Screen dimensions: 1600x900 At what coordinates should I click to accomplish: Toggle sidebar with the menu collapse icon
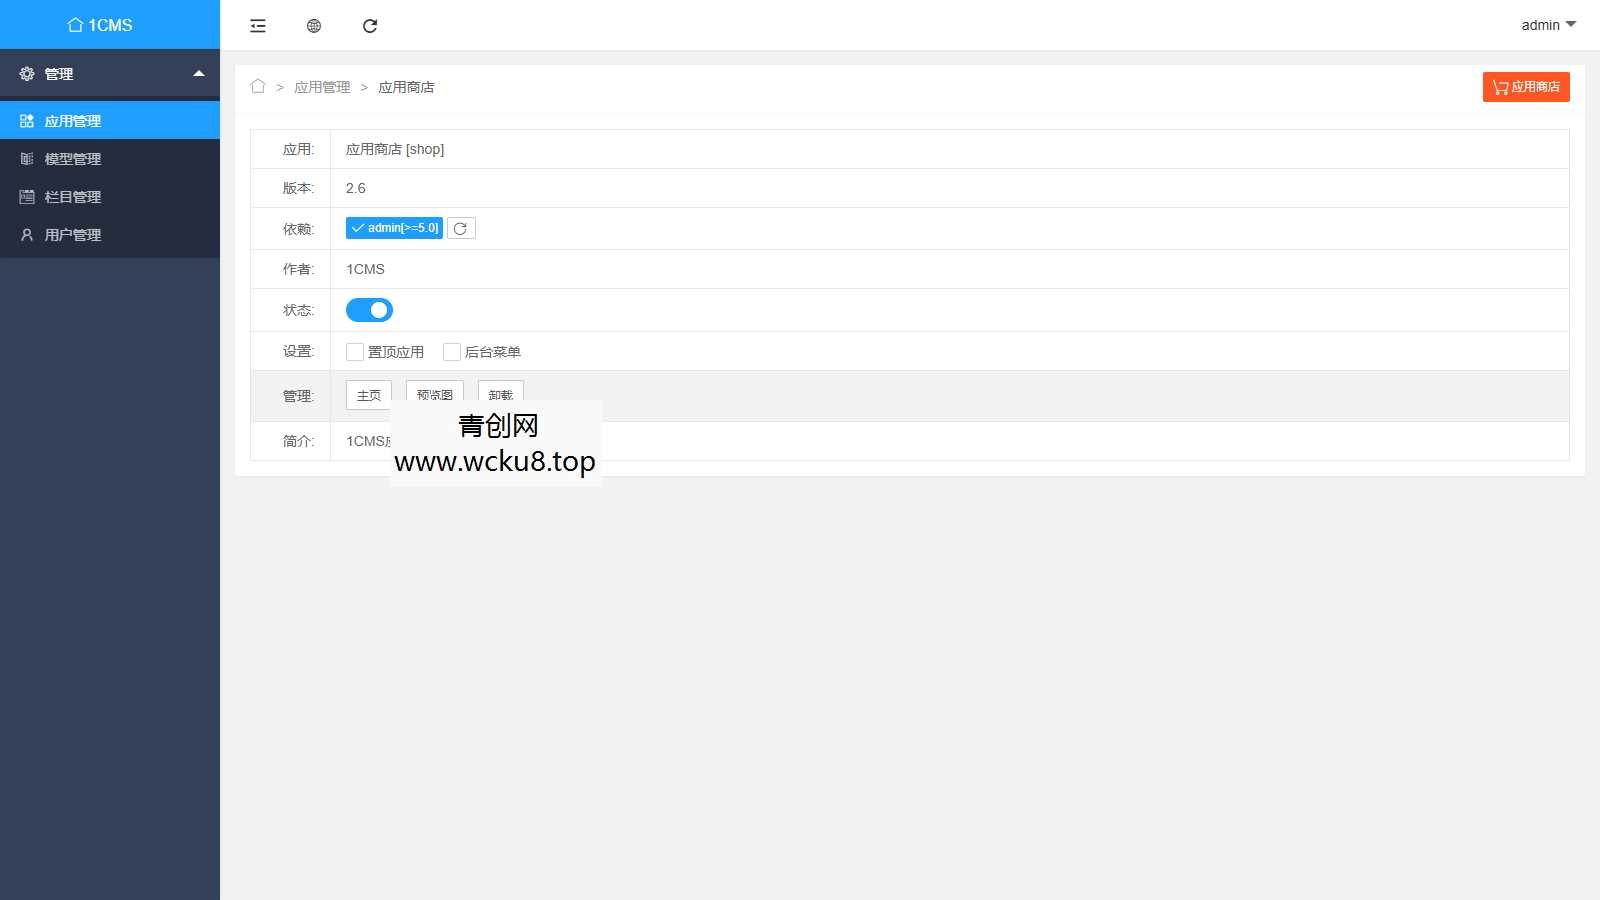coord(258,26)
